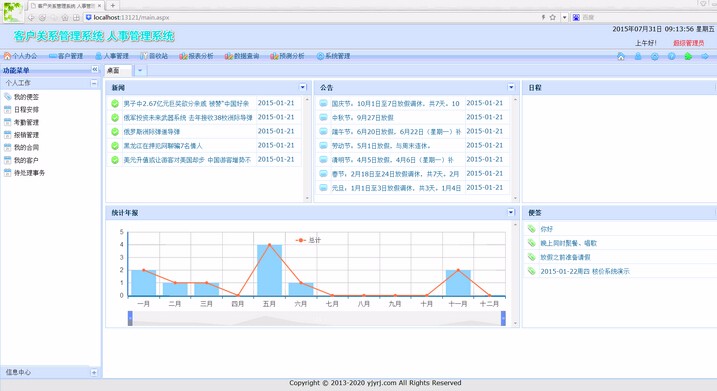Open the 个人办公 menu
Image resolution: width=717 pixels, height=391 pixels.
coord(20,56)
